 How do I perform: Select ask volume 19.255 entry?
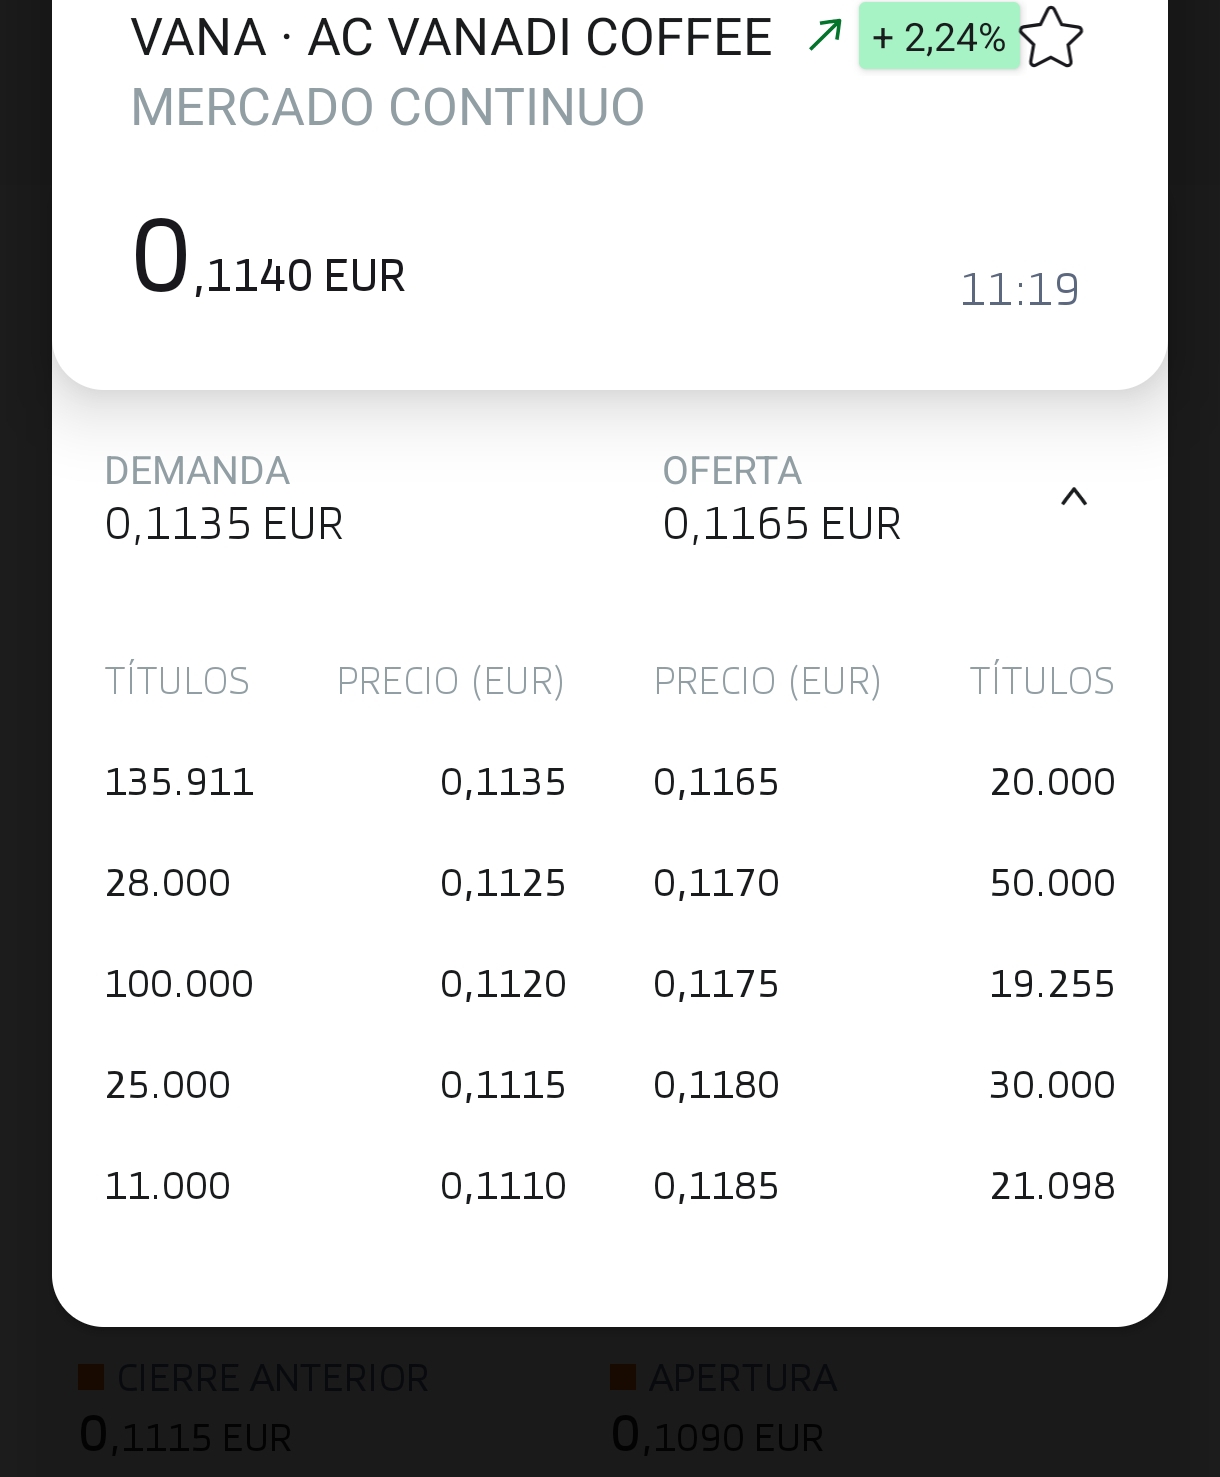click(1052, 984)
